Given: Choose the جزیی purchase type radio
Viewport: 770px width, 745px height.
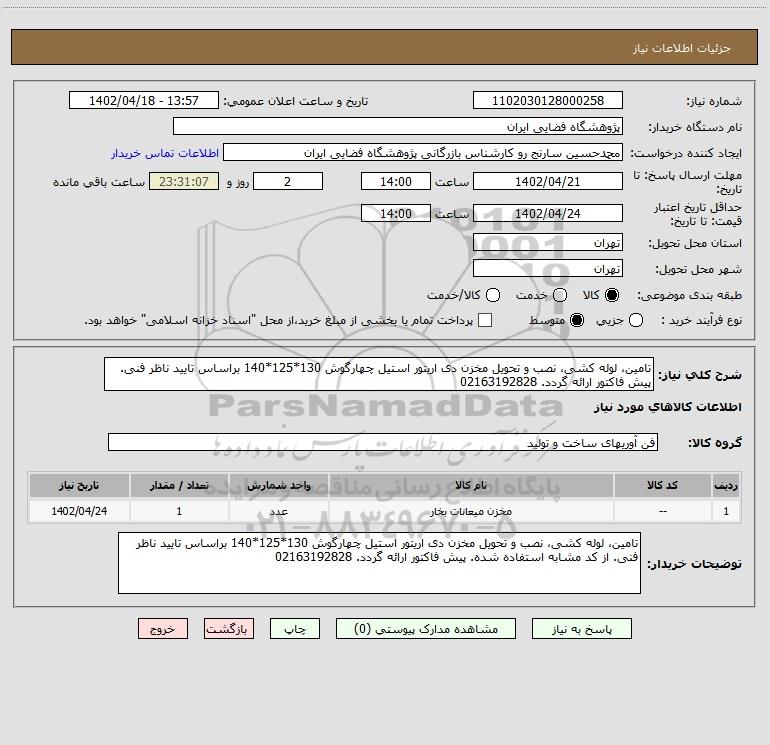Looking at the screenshot, I should click(636, 320).
